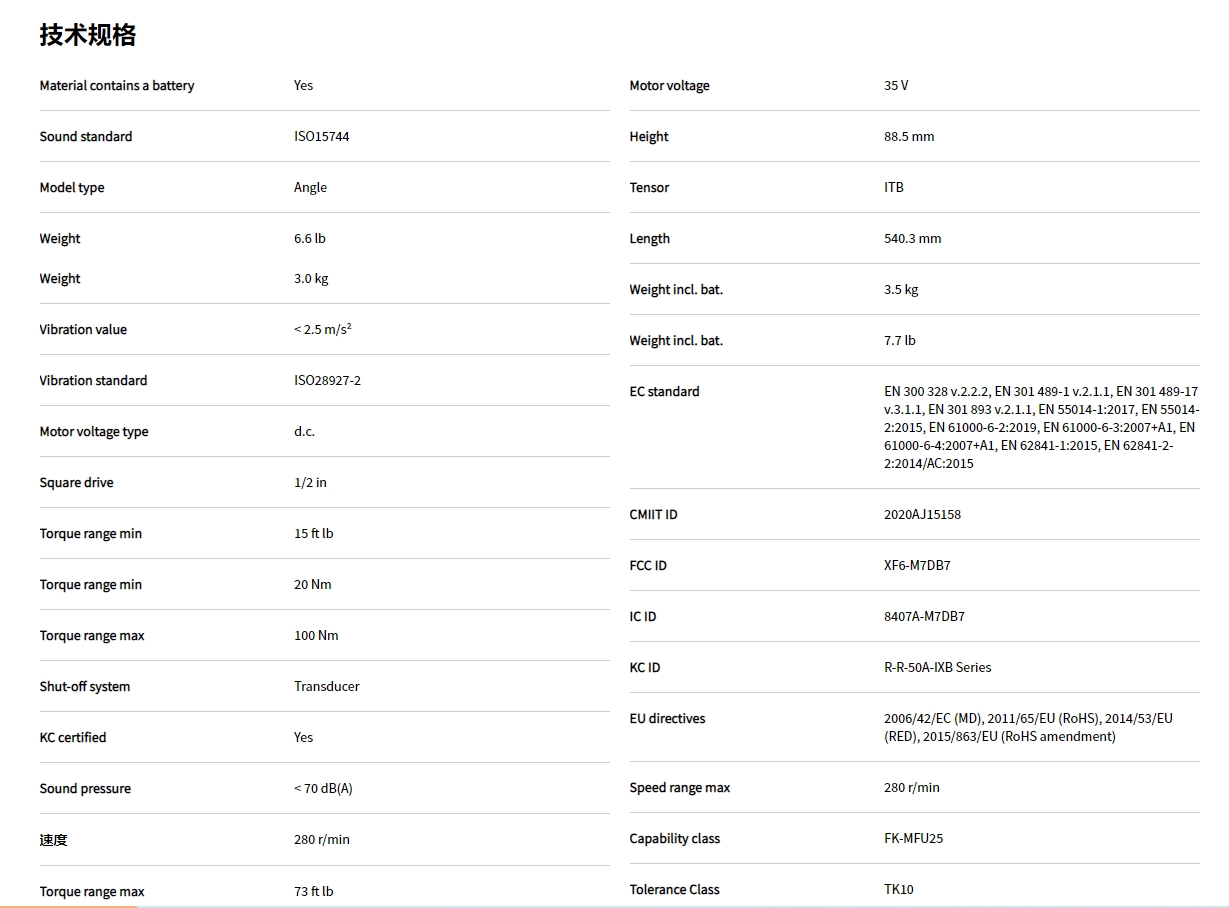This screenshot has height=908, width=1229.
Task: Select the EU directives label
Action: pos(667,719)
